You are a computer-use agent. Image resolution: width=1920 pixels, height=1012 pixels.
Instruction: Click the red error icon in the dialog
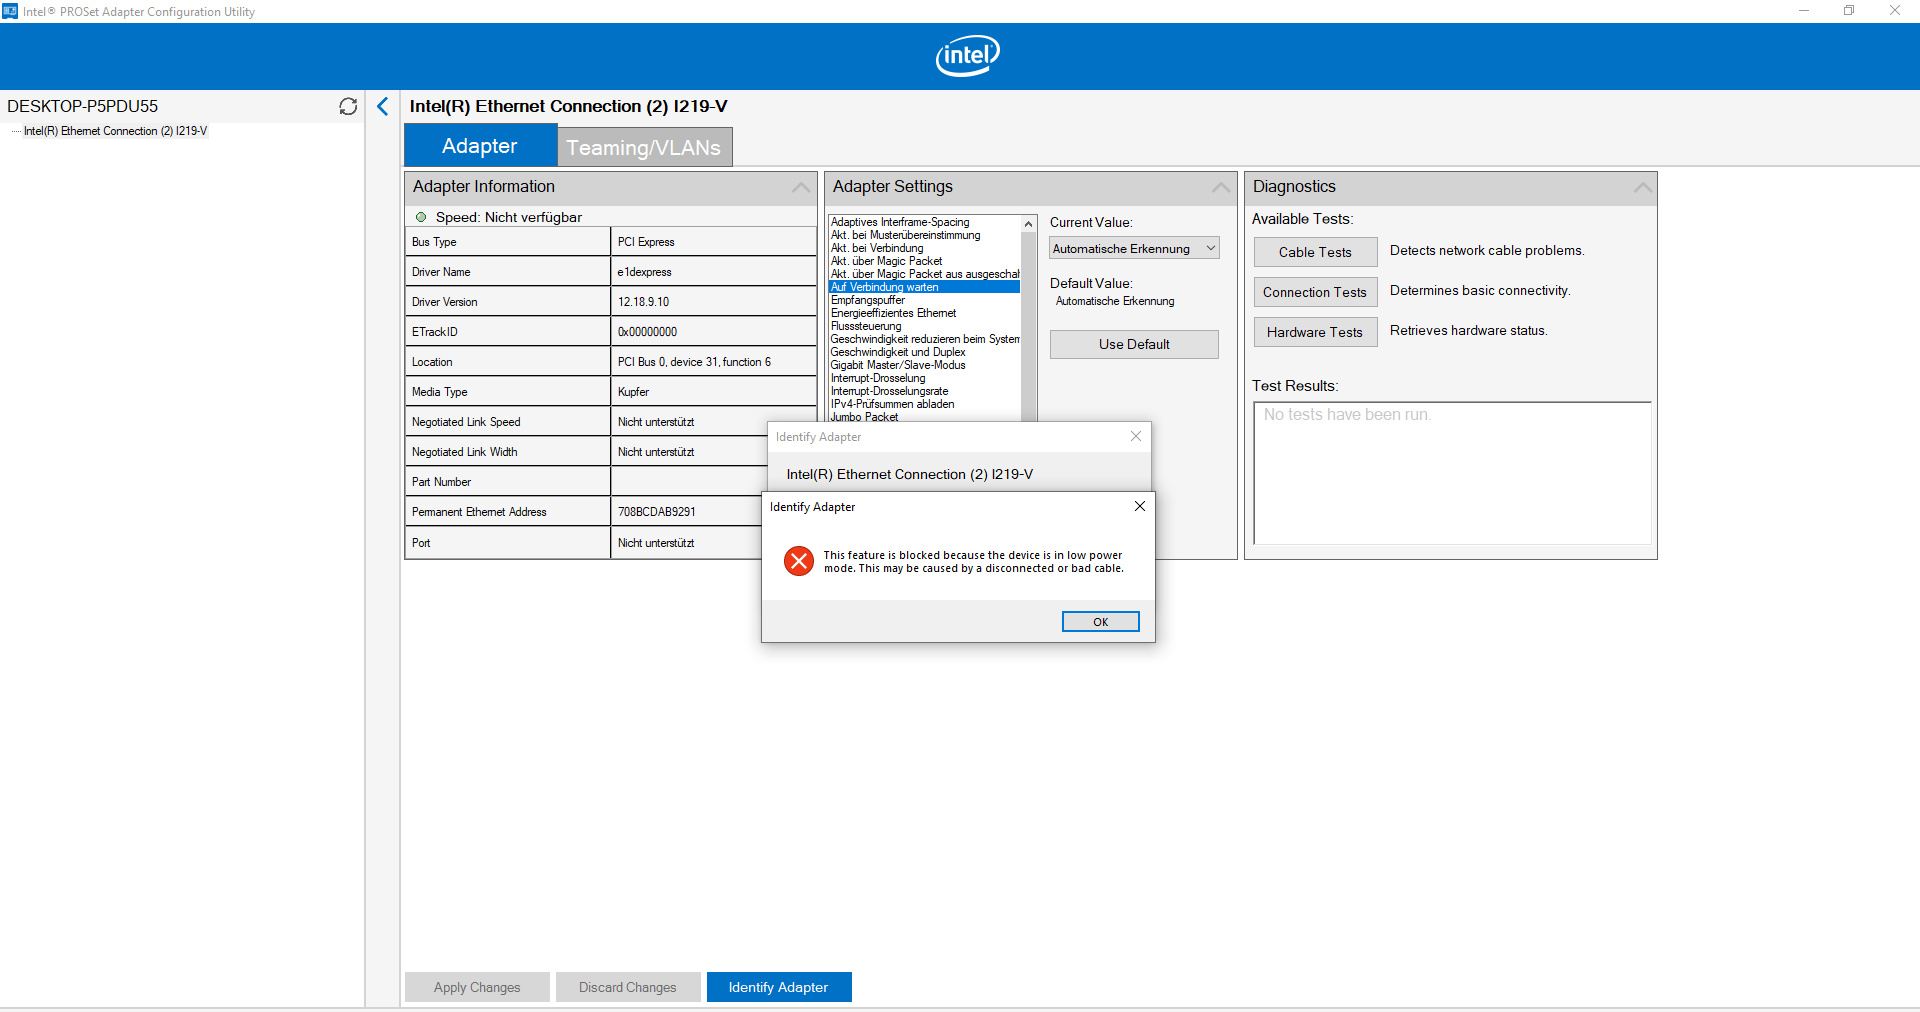(x=799, y=561)
